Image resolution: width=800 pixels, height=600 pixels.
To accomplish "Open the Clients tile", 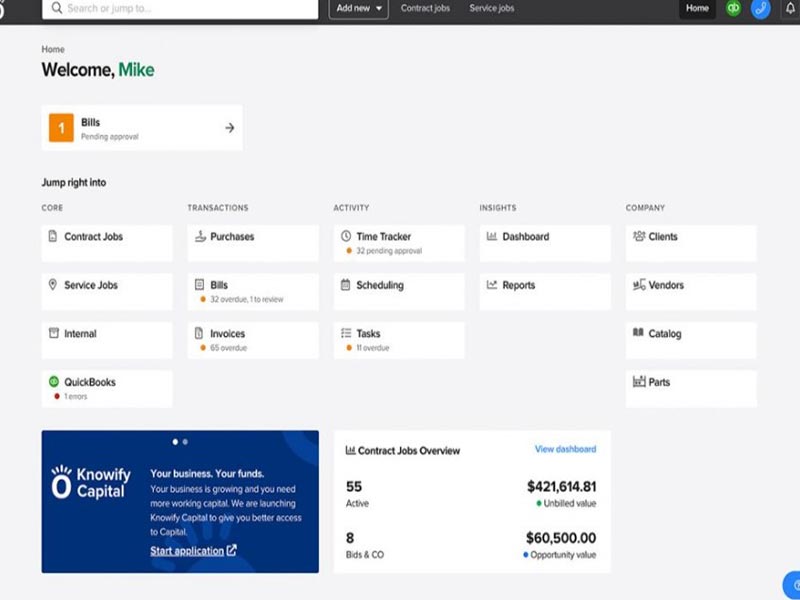I will pyautogui.click(x=691, y=243).
